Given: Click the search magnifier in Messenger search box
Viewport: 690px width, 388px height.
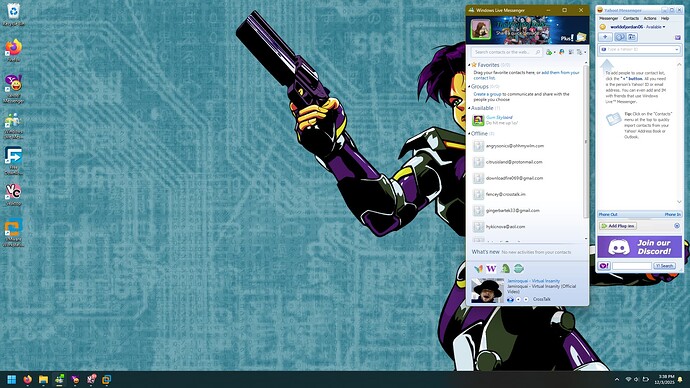Looking at the screenshot, I should coord(538,52).
